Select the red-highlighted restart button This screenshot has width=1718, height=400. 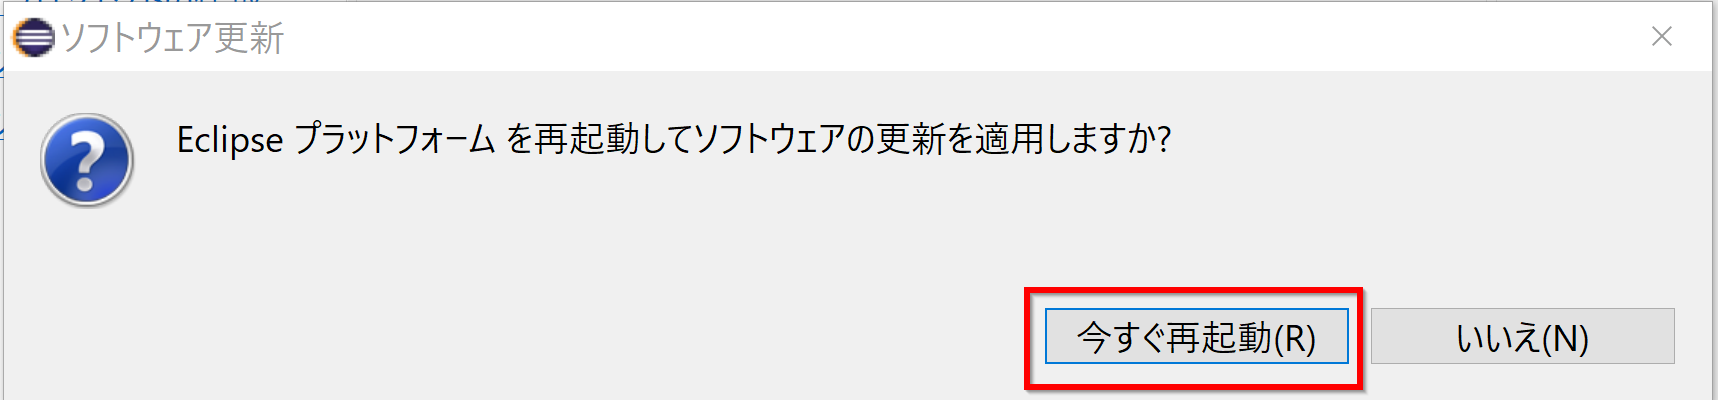click(1196, 336)
